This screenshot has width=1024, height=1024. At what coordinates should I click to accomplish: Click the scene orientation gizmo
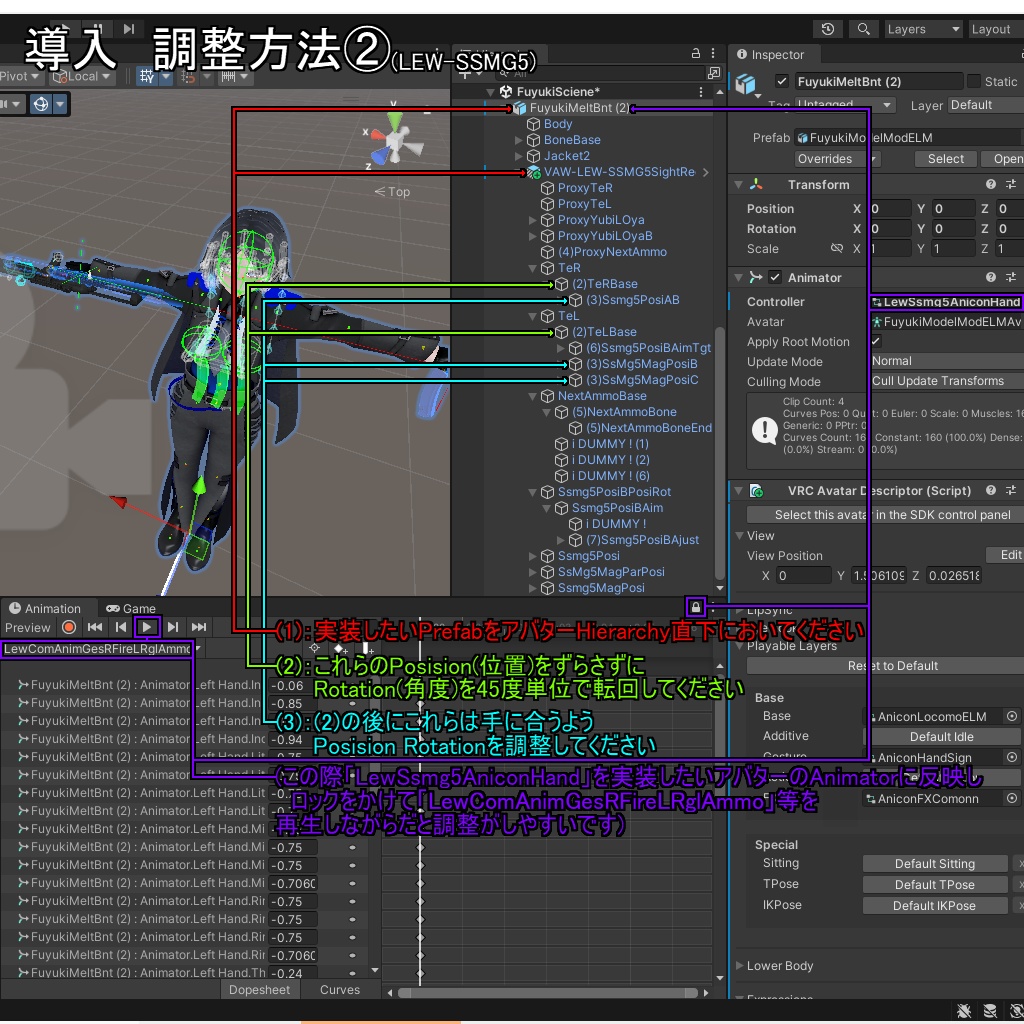[x=394, y=140]
